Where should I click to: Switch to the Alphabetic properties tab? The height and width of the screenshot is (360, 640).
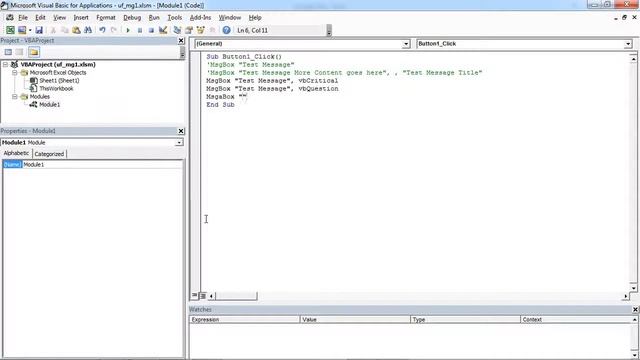point(16,153)
